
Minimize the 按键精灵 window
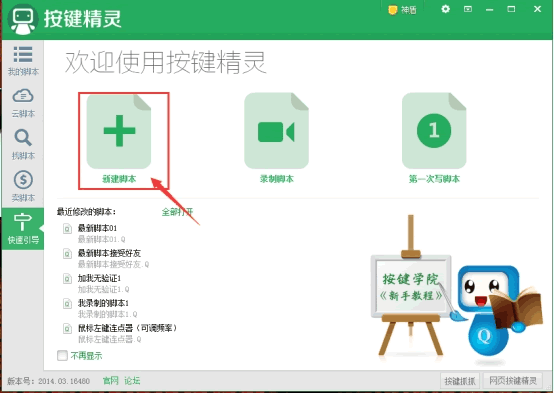(x=489, y=10)
